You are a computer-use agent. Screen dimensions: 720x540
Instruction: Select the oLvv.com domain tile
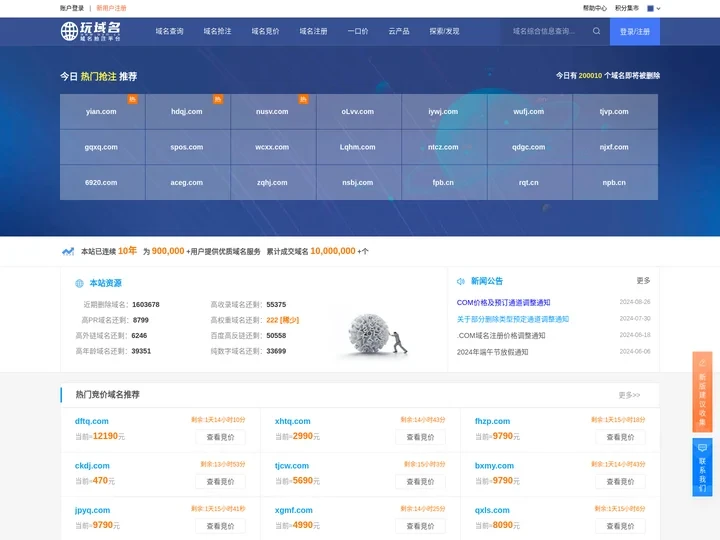click(358, 112)
